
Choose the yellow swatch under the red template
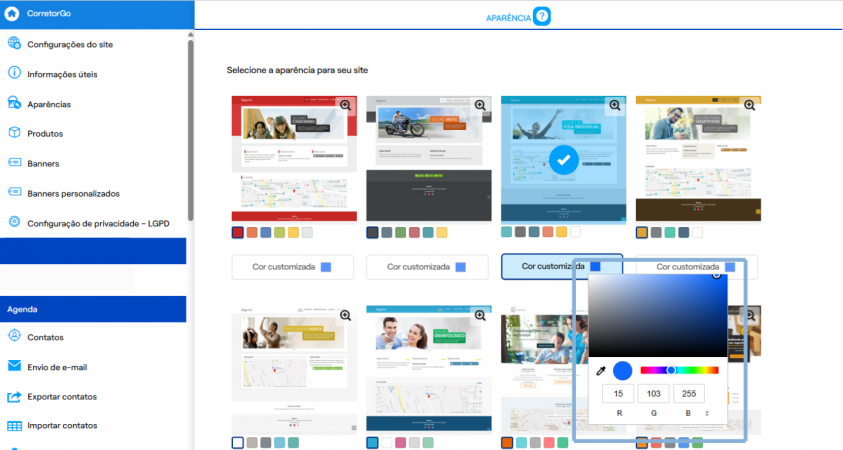point(293,233)
